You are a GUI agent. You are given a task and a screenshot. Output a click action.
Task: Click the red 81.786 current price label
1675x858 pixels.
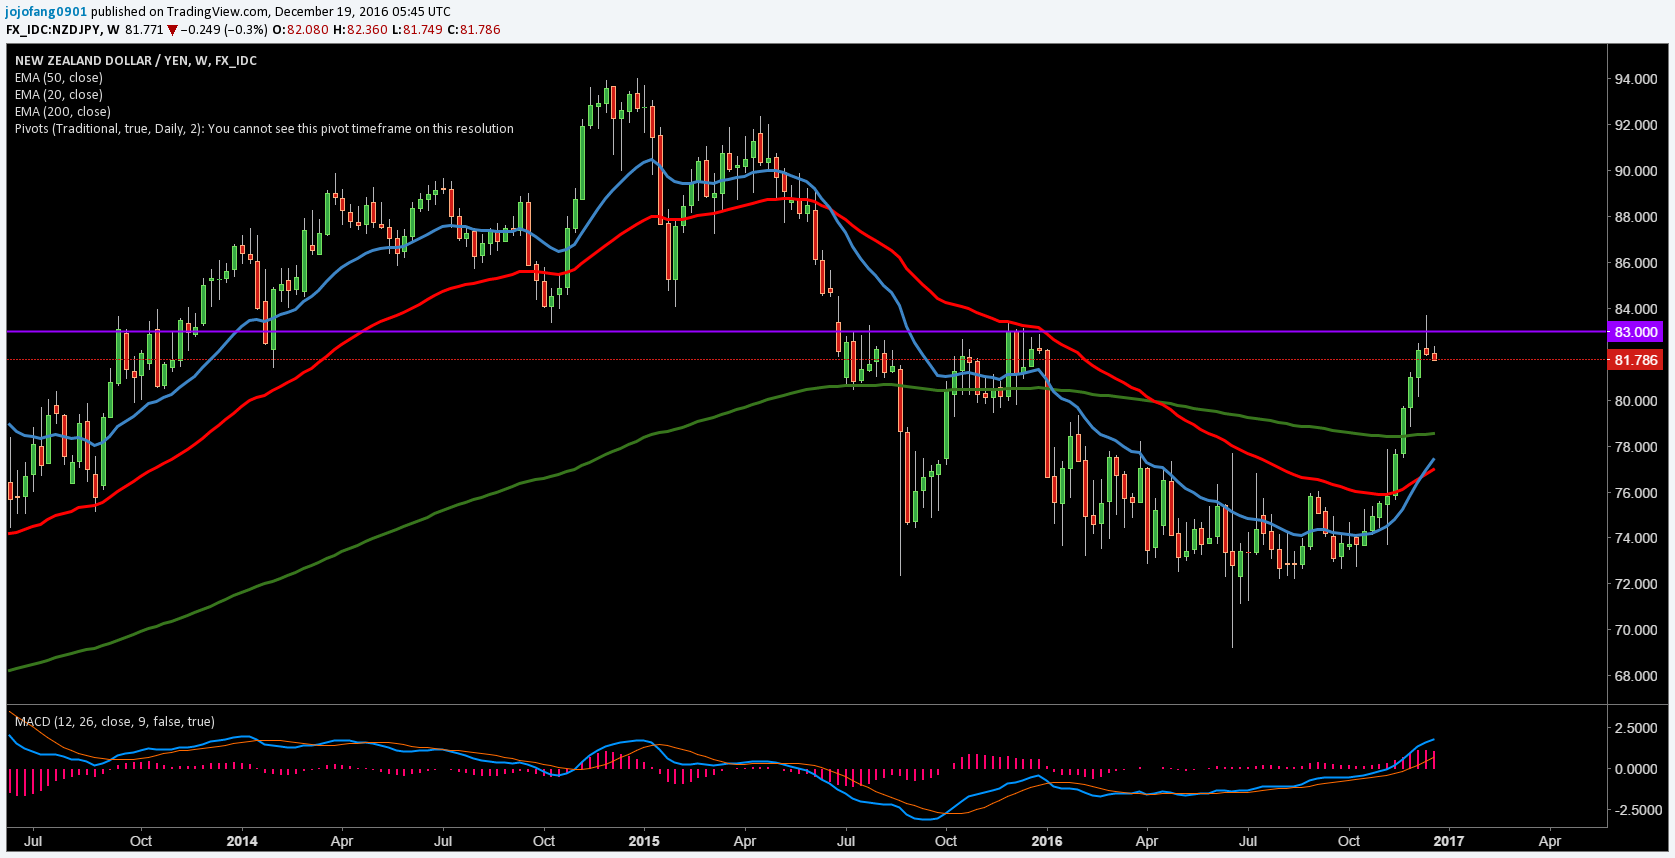1636,360
